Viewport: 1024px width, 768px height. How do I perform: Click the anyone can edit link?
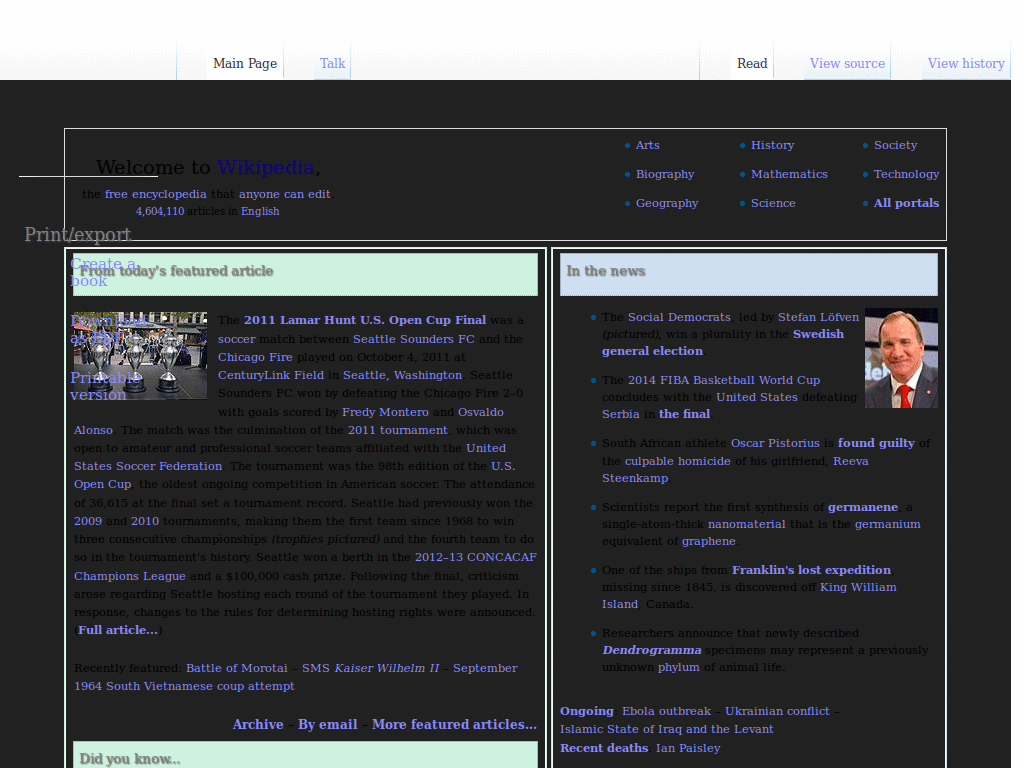pyautogui.click(x=284, y=194)
